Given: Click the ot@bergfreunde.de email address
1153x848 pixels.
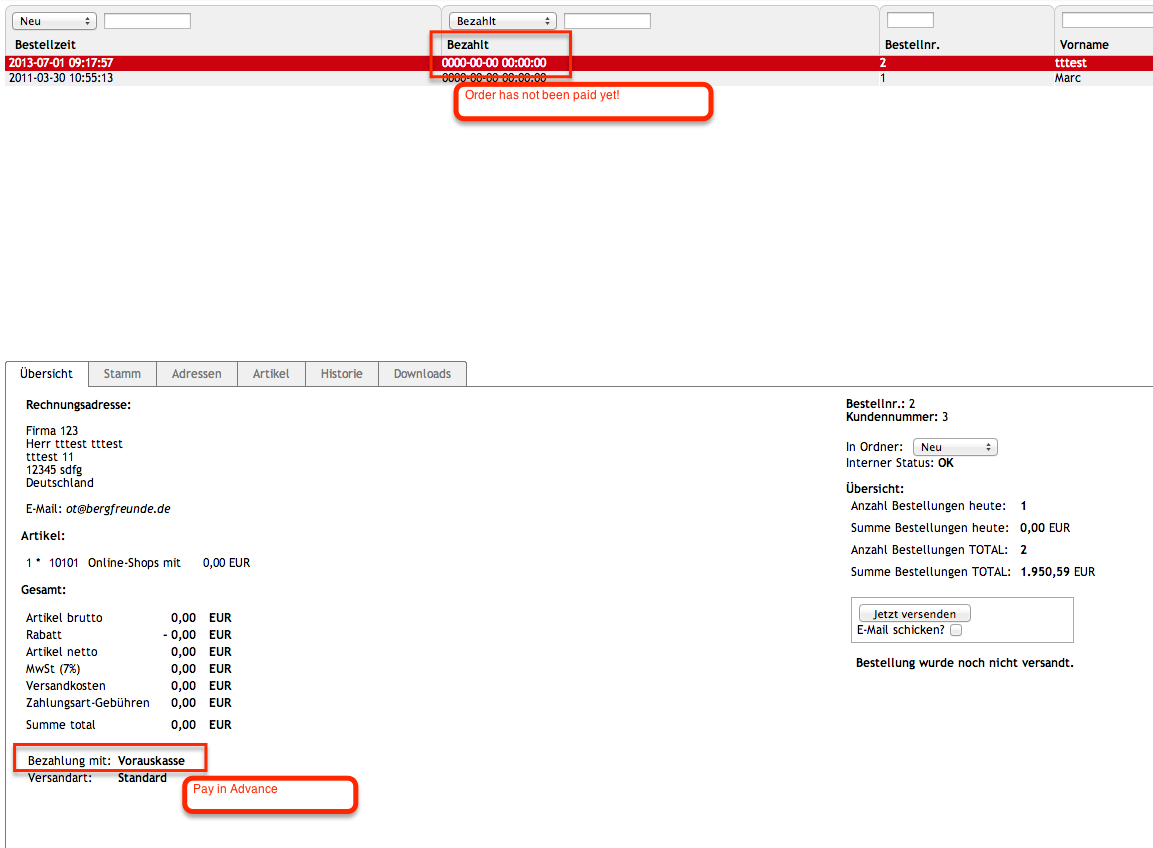Looking at the screenshot, I should [x=118, y=508].
